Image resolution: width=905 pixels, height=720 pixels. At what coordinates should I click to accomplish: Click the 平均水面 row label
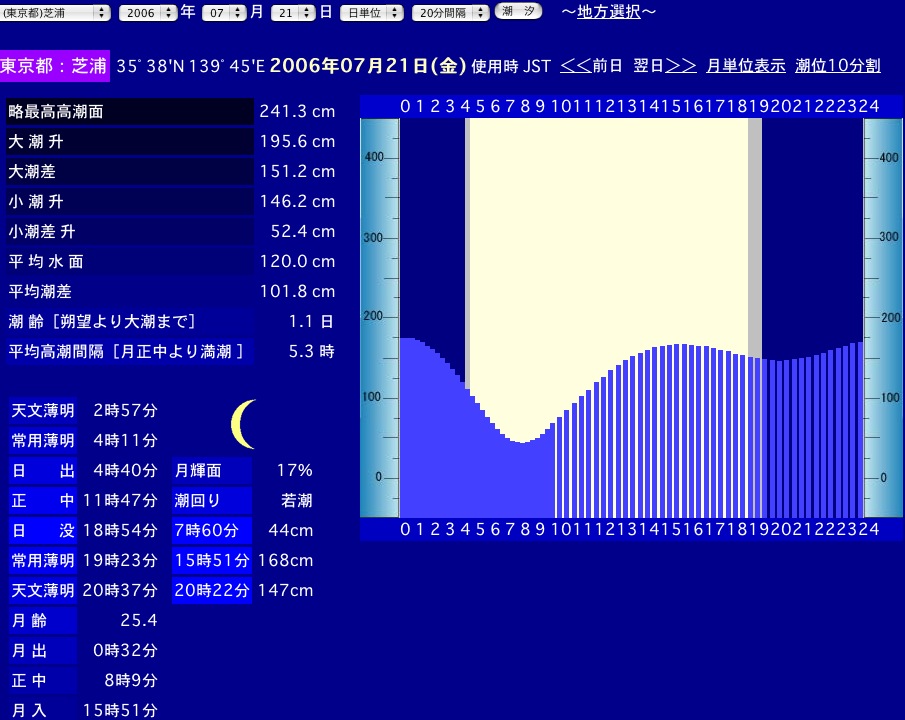[130, 262]
